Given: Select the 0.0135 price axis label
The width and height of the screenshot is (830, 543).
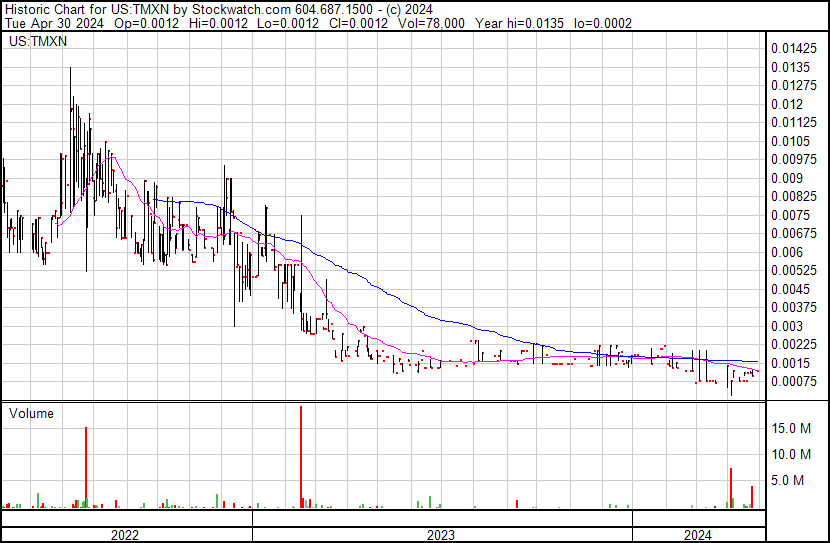Looking at the screenshot, I should [x=790, y=67].
